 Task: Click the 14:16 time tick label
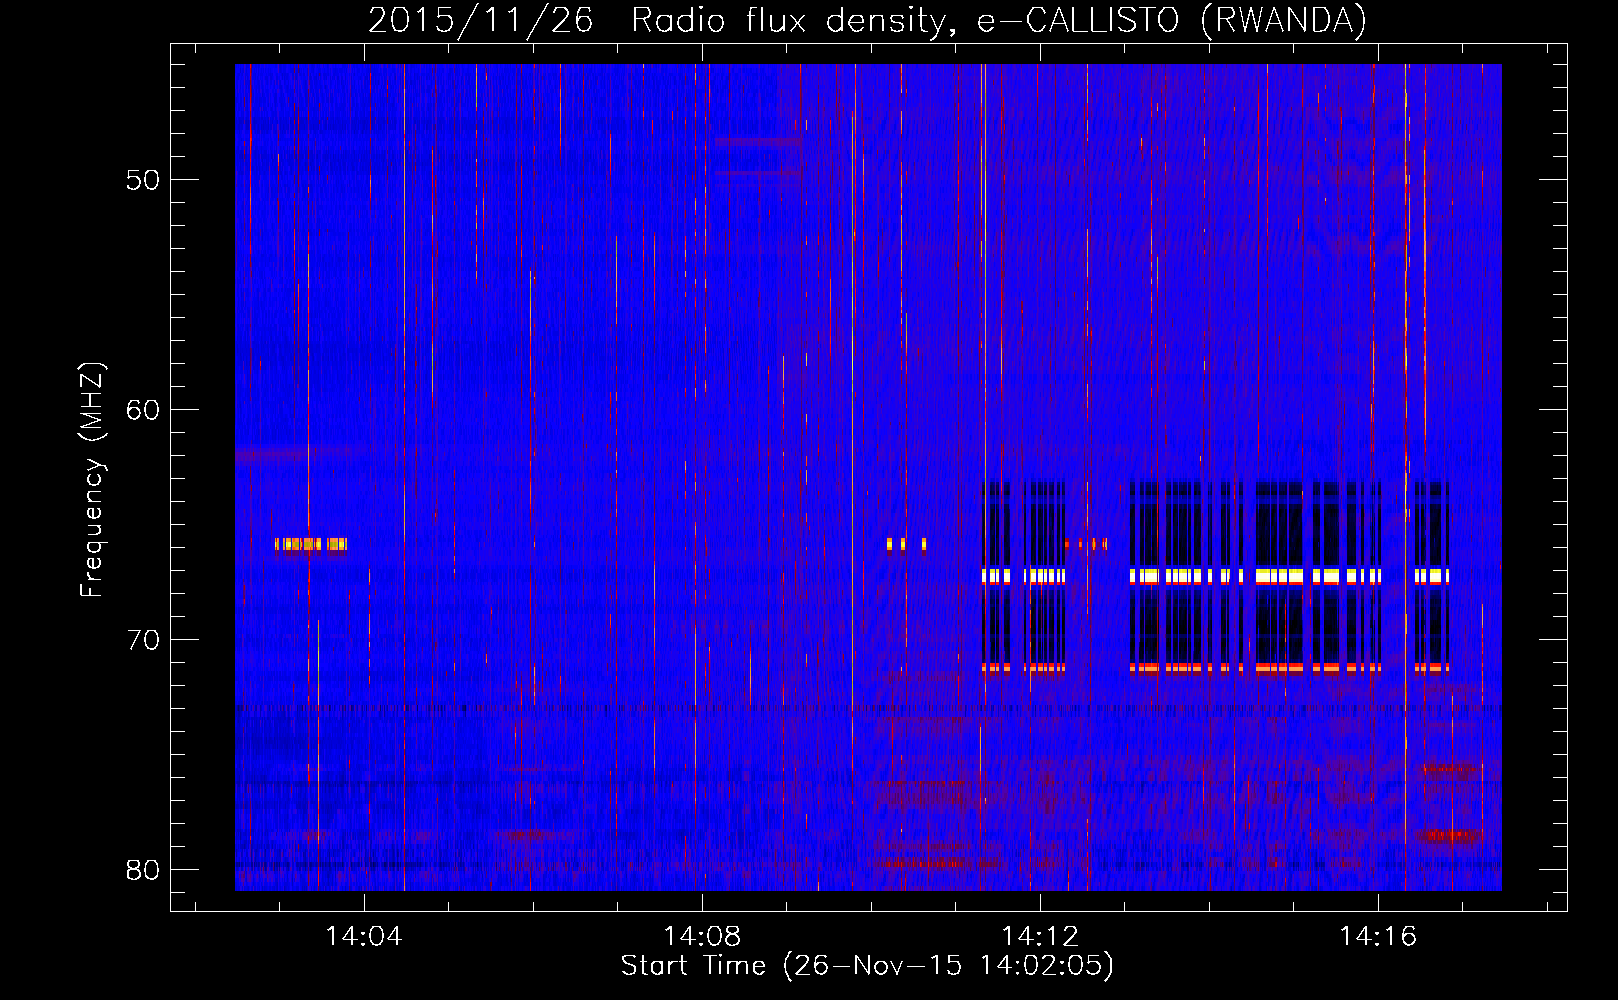(1378, 937)
